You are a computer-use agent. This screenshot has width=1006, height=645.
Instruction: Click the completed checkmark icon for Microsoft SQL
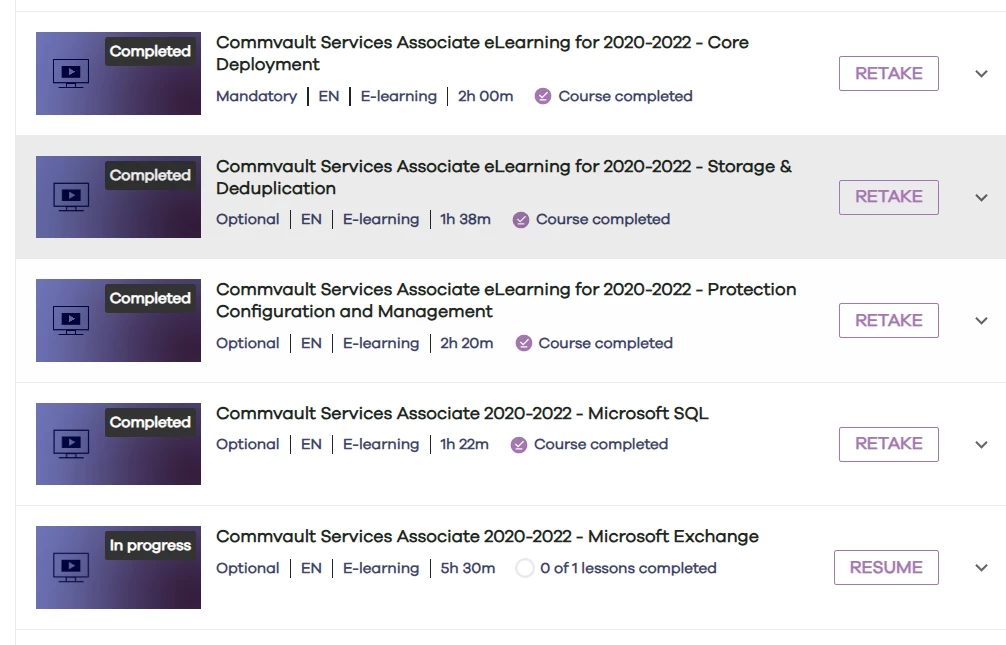(x=519, y=445)
